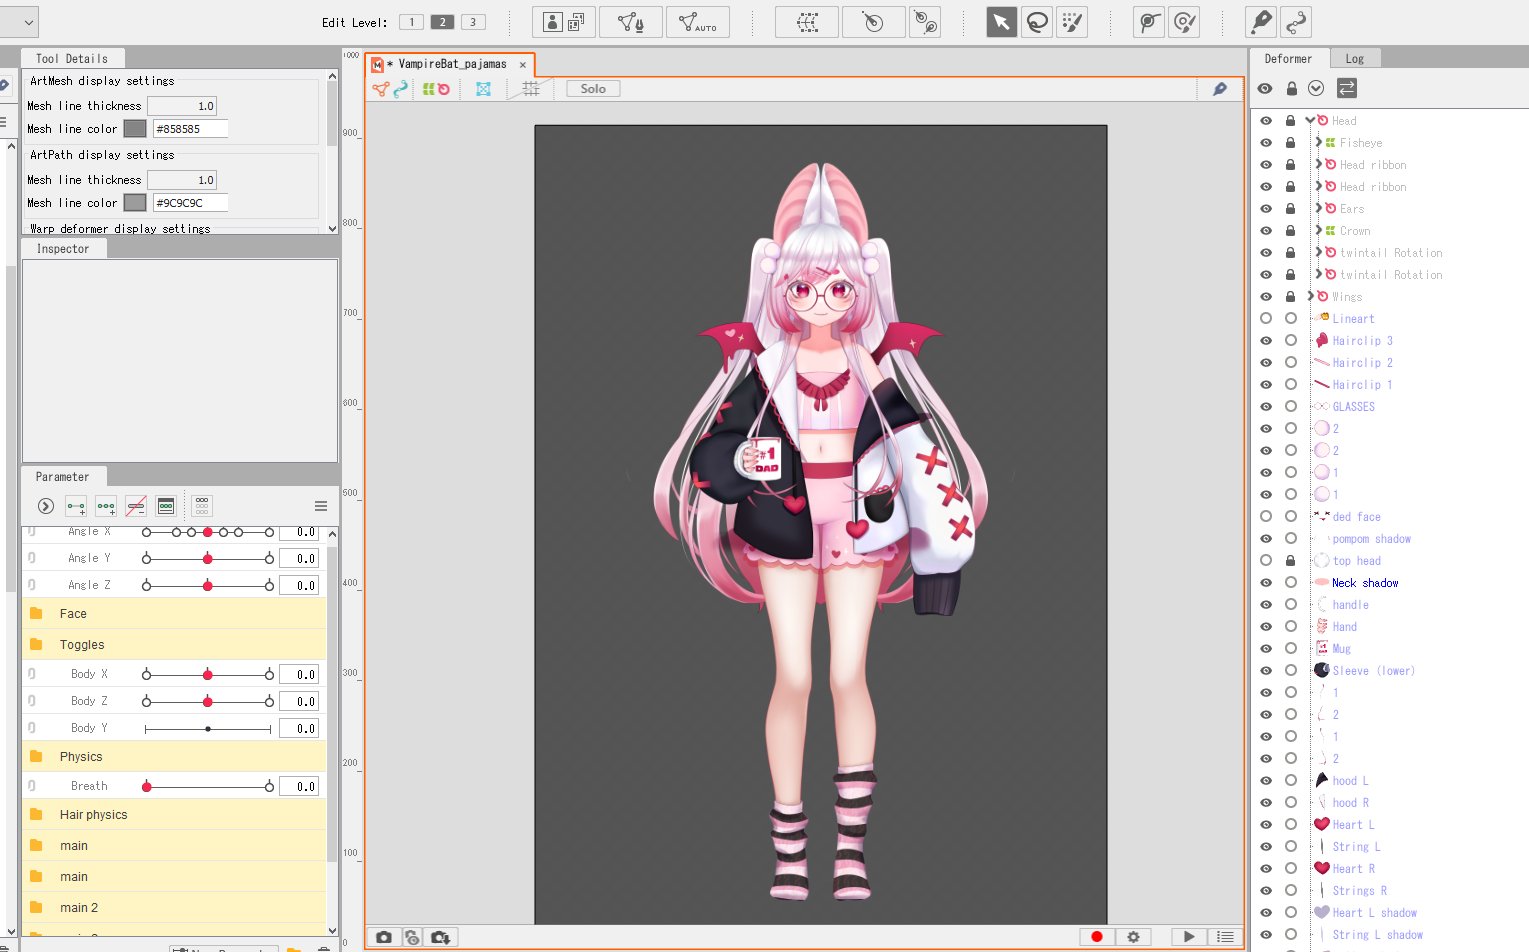
Task: Open the gear settings below canvas
Action: [1133, 937]
